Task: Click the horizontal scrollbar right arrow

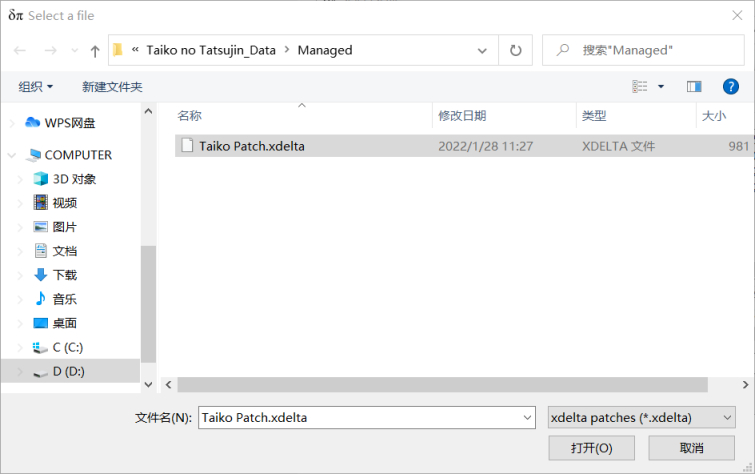Action: [x=745, y=384]
